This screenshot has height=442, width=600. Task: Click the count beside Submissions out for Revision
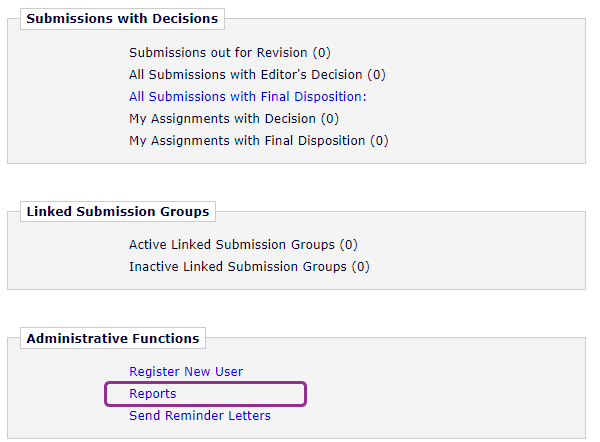(321, 52)
